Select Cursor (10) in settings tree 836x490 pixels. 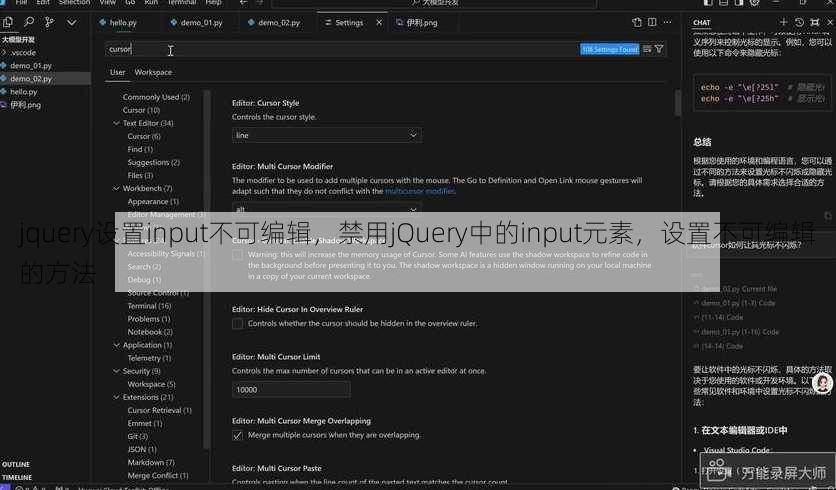coord(141,110)
